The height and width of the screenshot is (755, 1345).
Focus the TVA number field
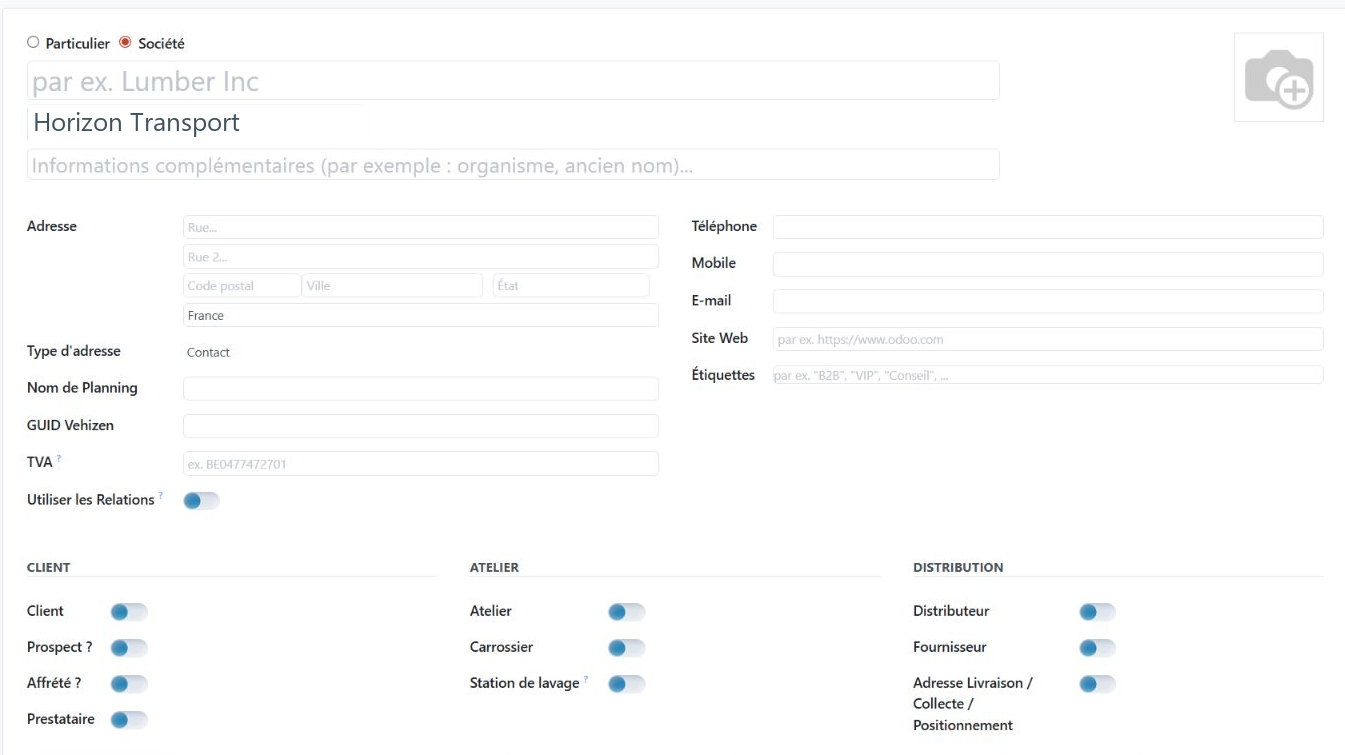point(421,464)
